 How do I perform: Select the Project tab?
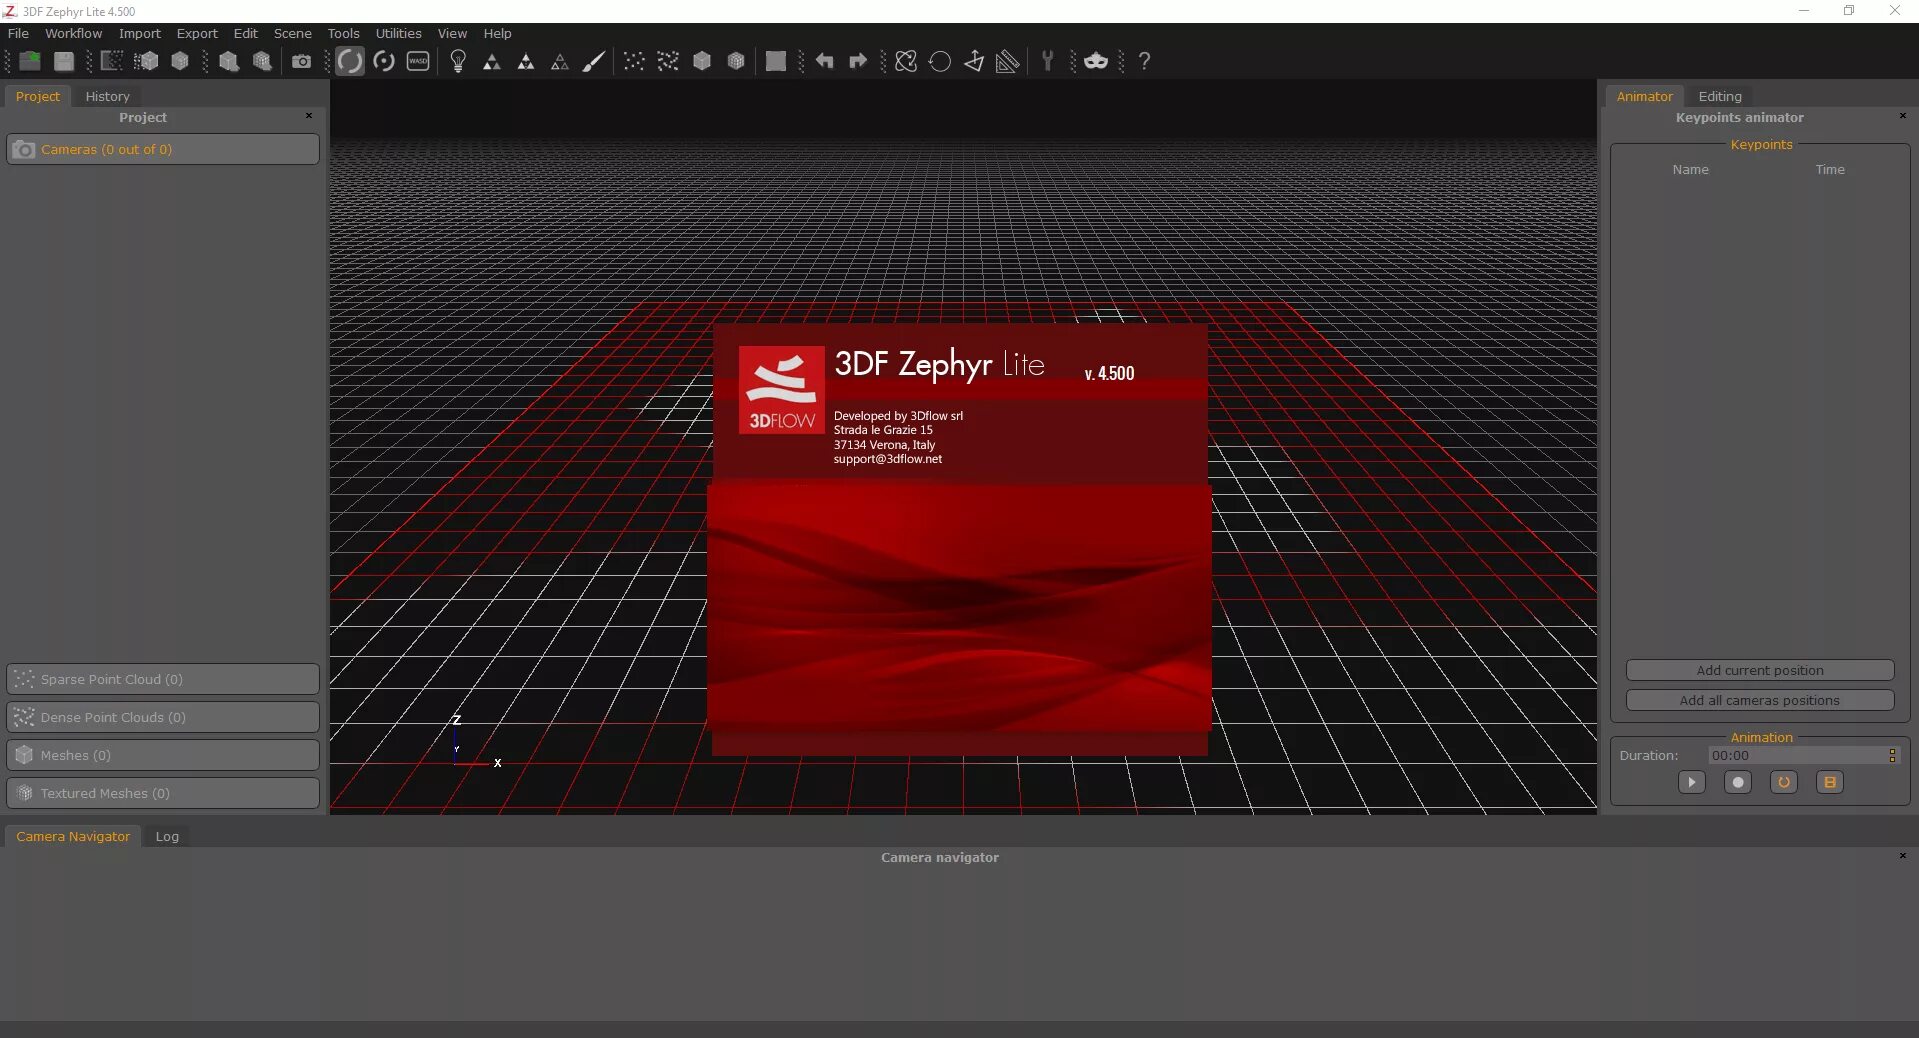coord(38,96)
